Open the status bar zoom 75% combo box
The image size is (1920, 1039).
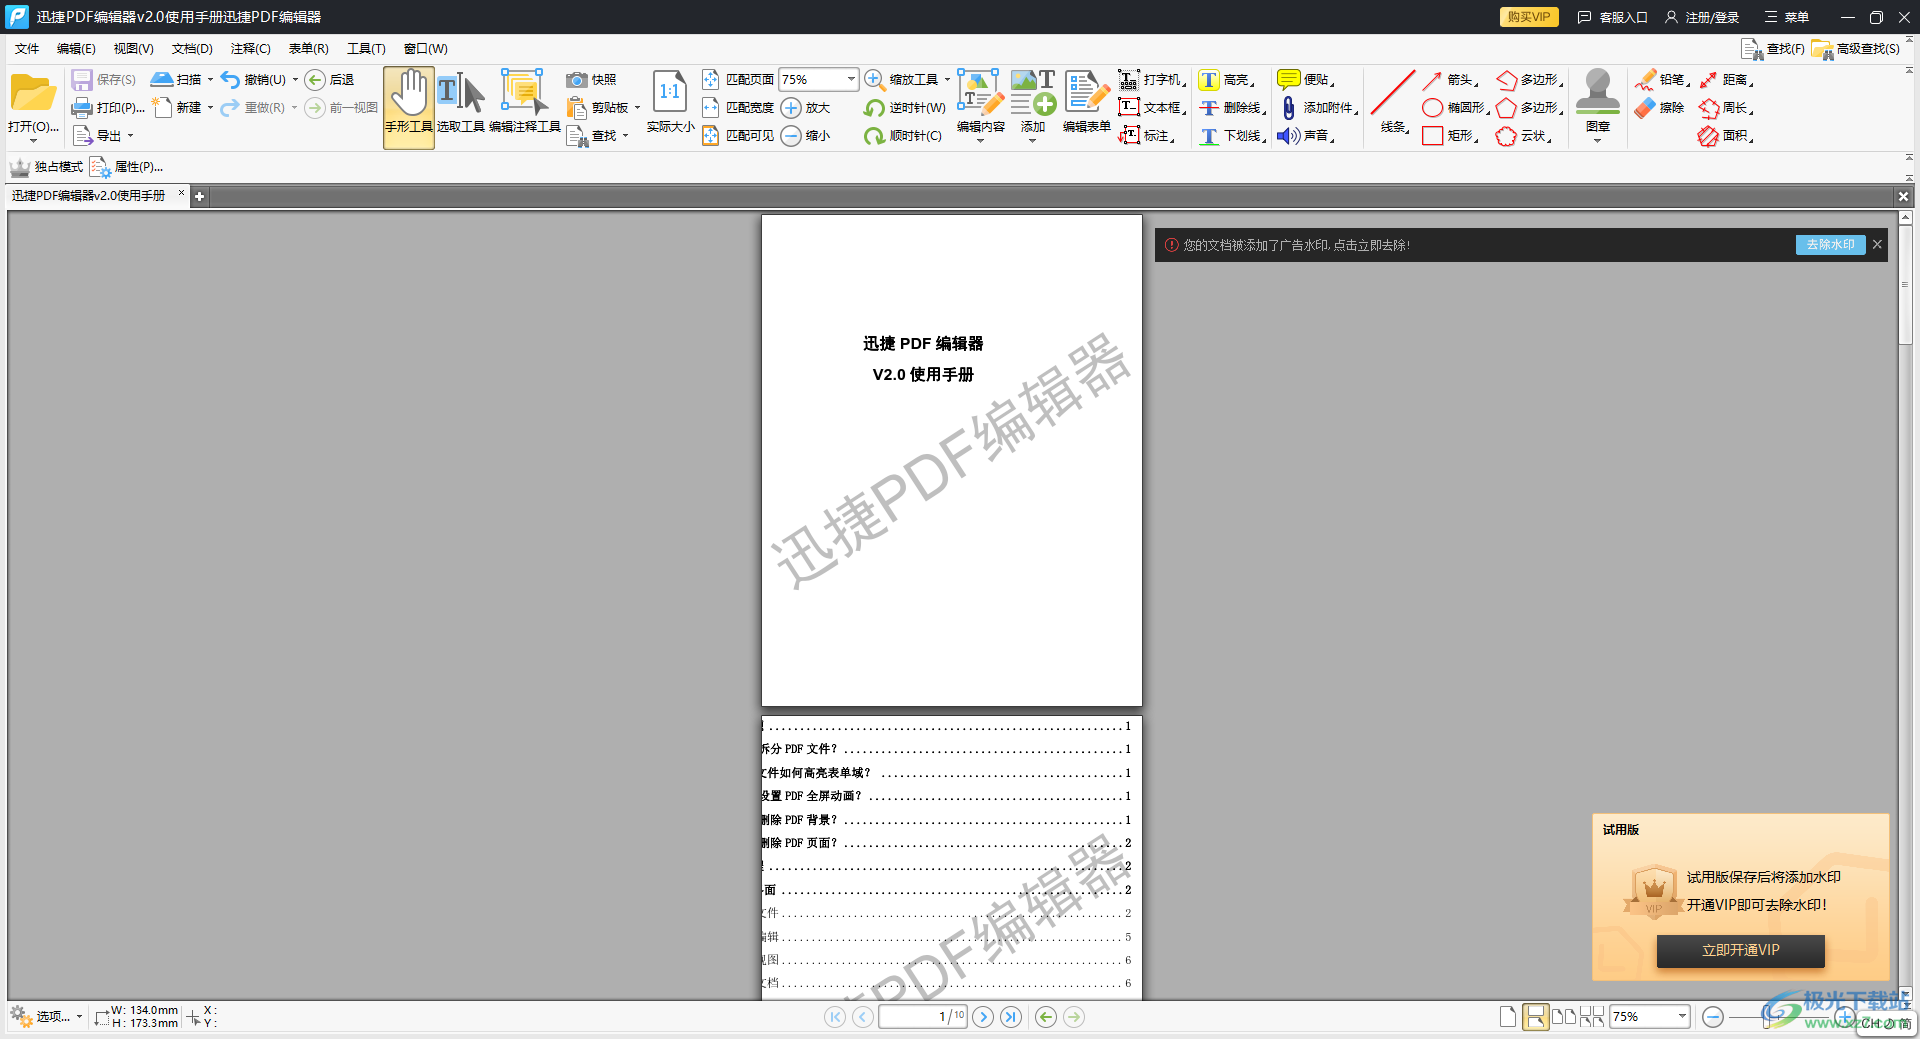point(1649,1017)
